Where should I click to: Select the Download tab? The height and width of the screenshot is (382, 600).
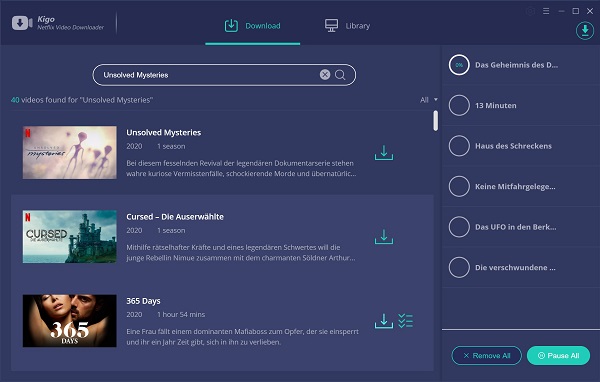(x=253, y=26)
